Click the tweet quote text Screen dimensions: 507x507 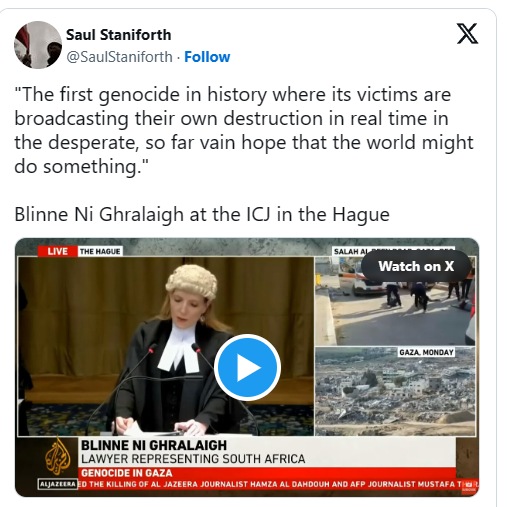click(244, 130)
